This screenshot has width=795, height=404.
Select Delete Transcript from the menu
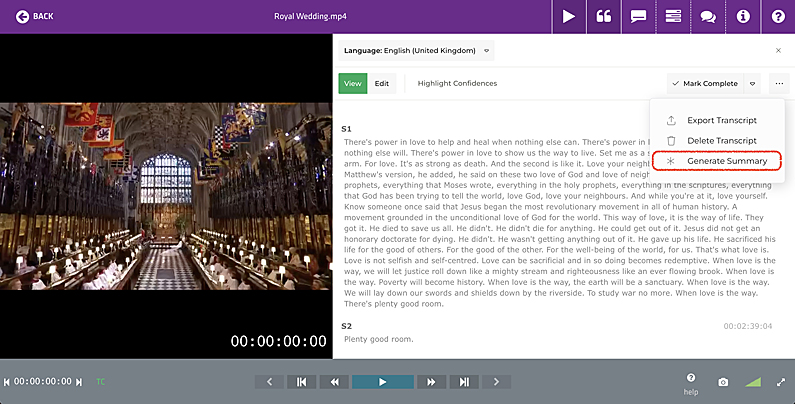click(x=717, y=140)
